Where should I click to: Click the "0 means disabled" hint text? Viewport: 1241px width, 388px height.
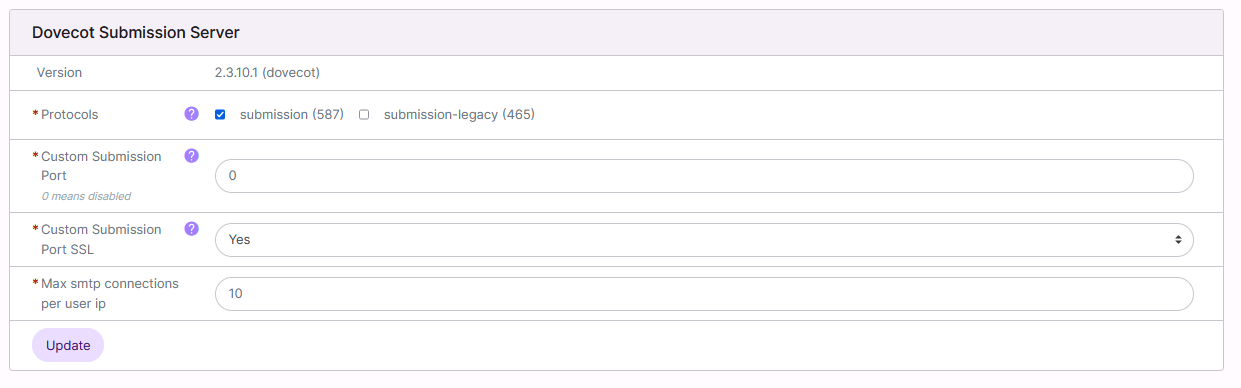(86, 196)
